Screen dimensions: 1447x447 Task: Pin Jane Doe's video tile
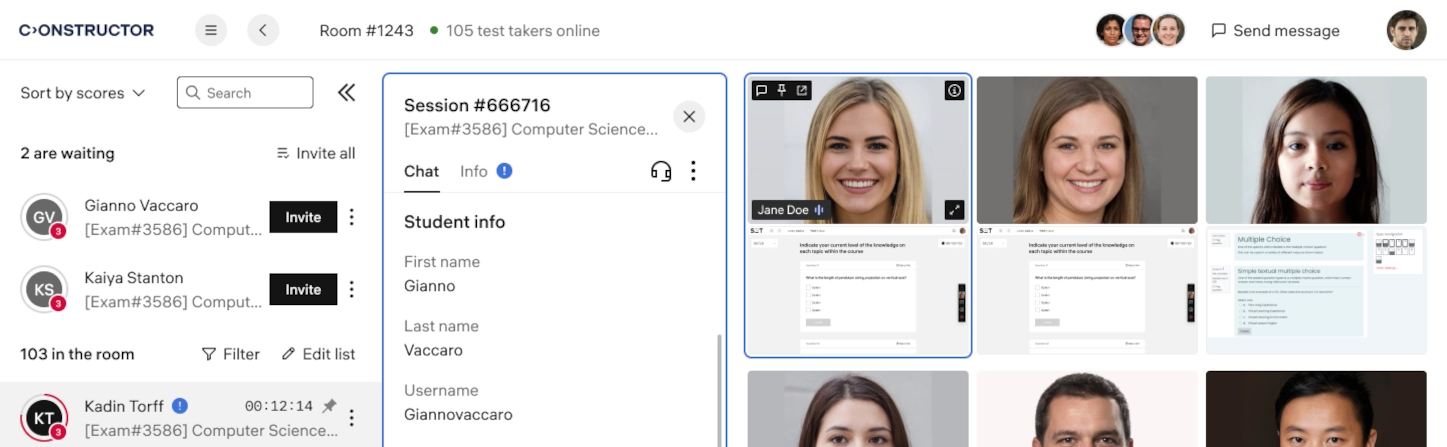tap(782, 90)
